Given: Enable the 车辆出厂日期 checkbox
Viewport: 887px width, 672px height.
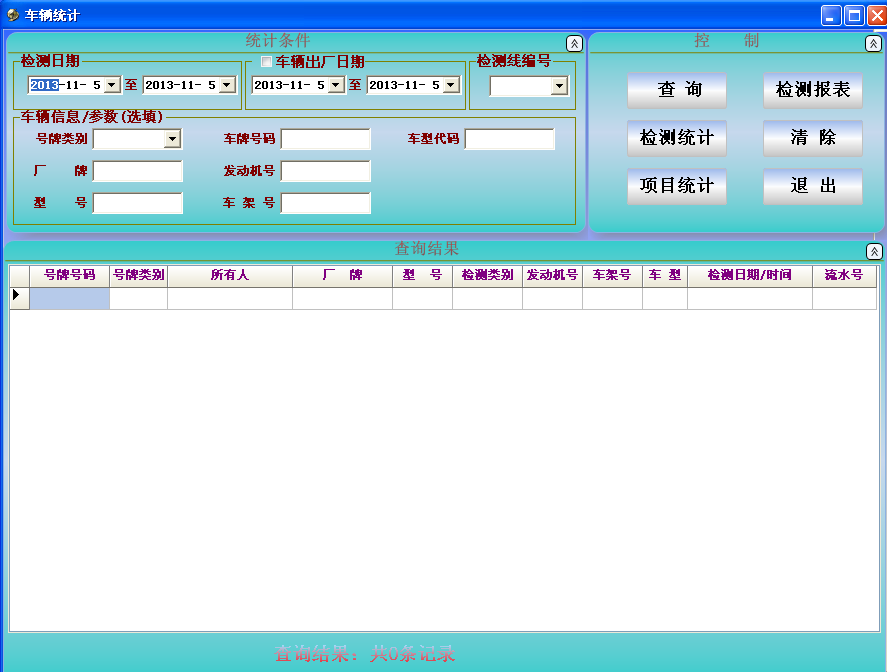Looking at the screenshot, I should pyautogui.click(x=266, y=62).
